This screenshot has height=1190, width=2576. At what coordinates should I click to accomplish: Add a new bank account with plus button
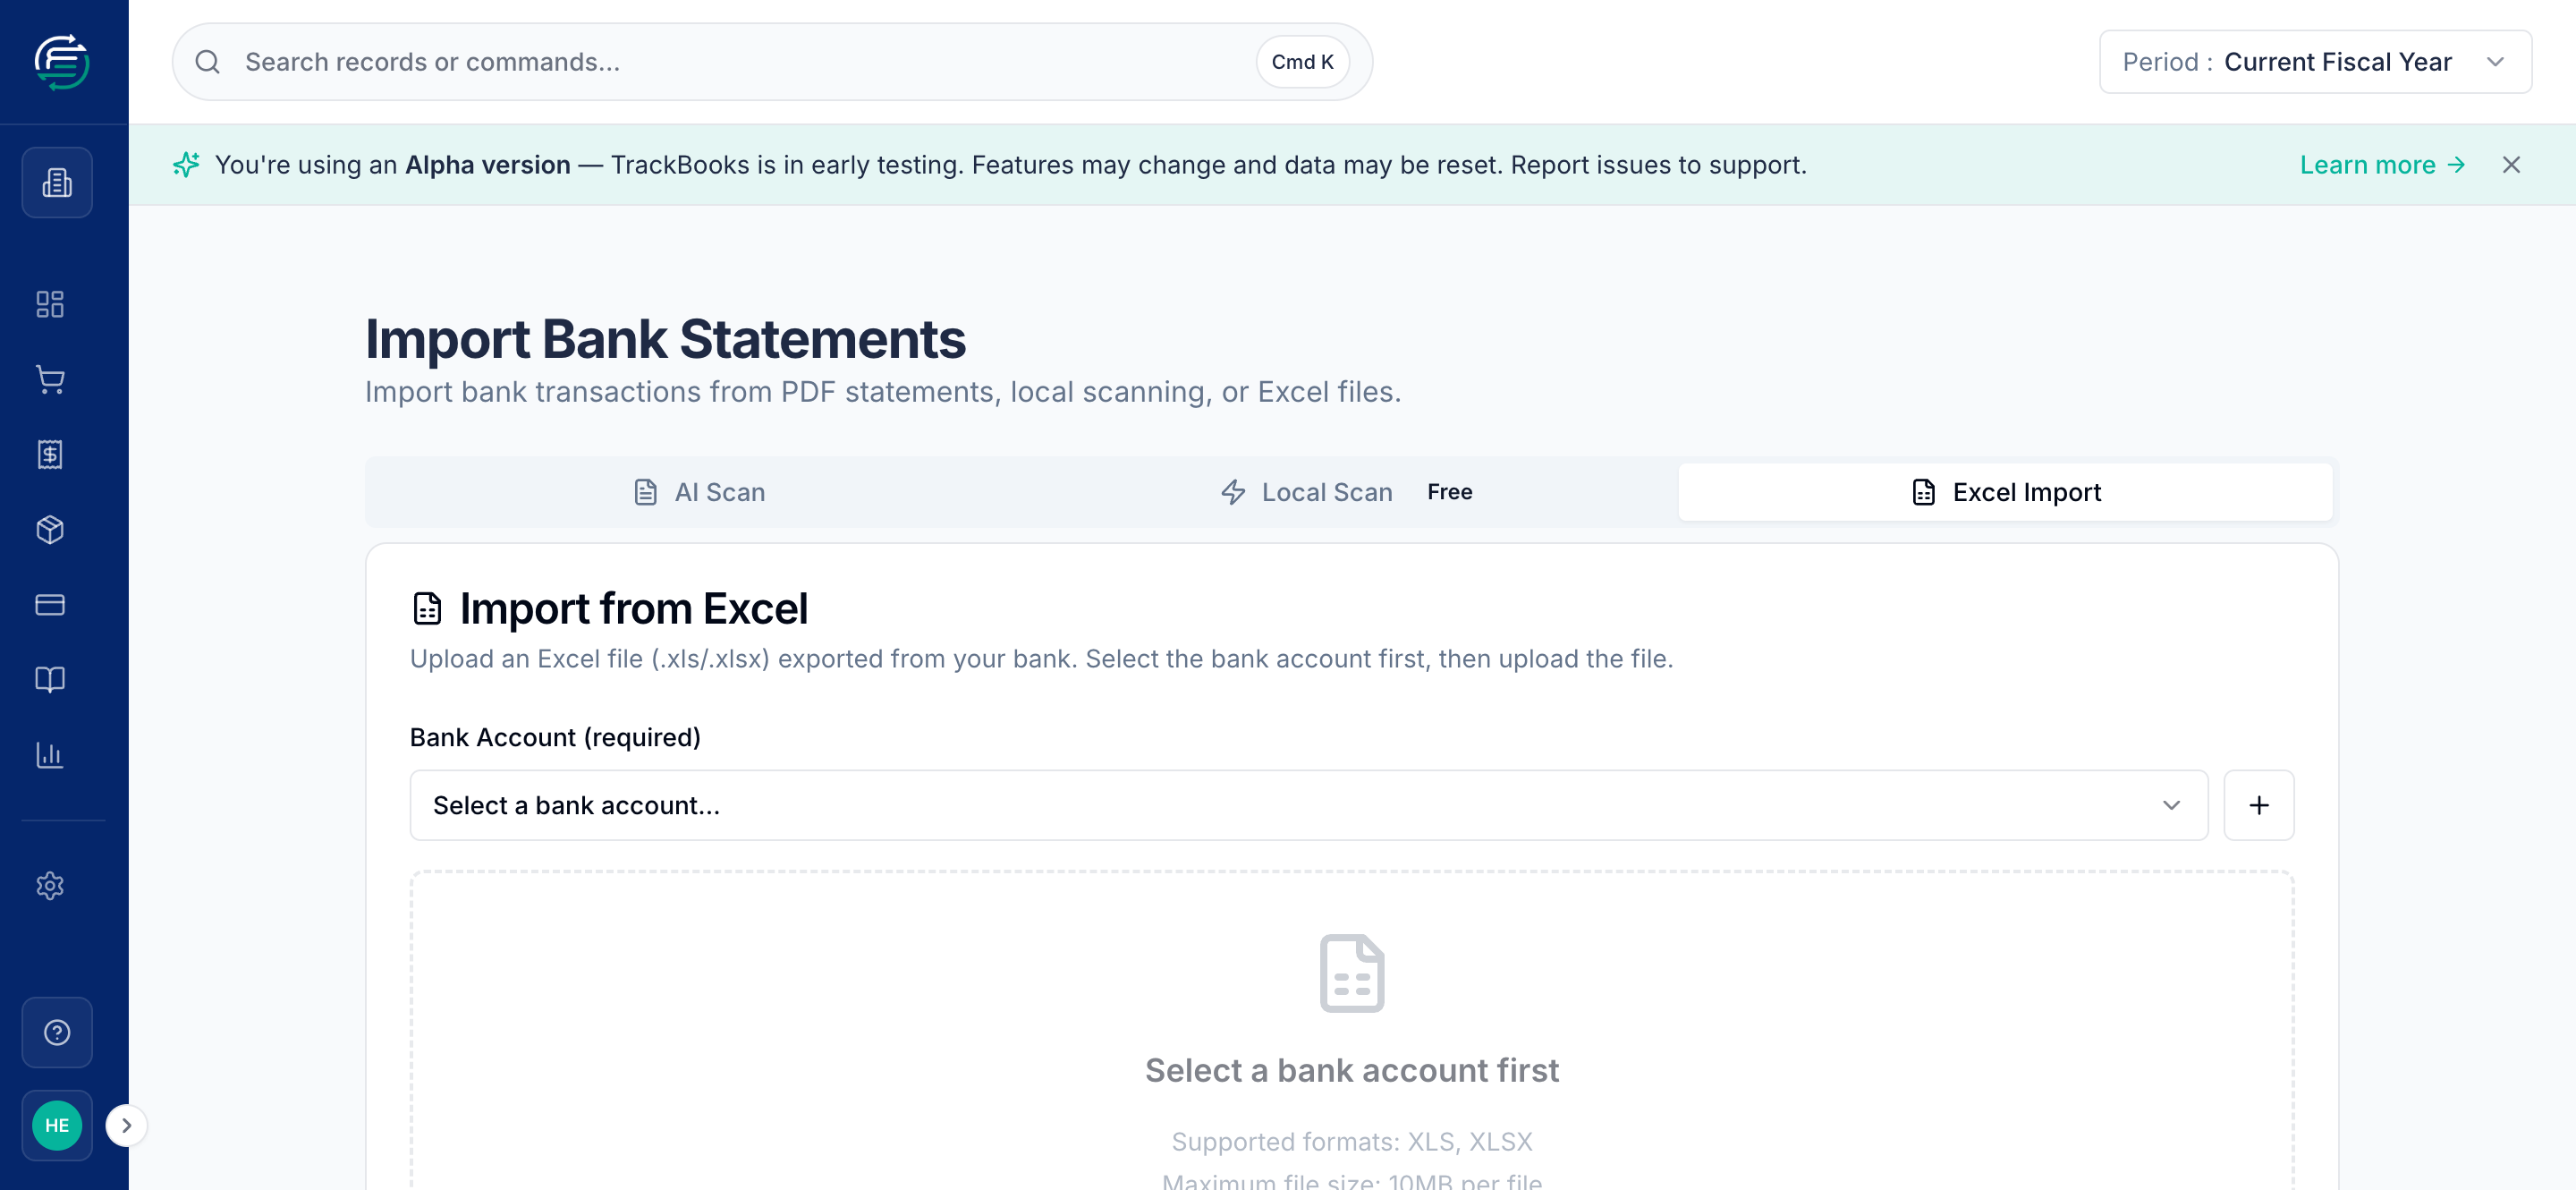coord(2258,805)
